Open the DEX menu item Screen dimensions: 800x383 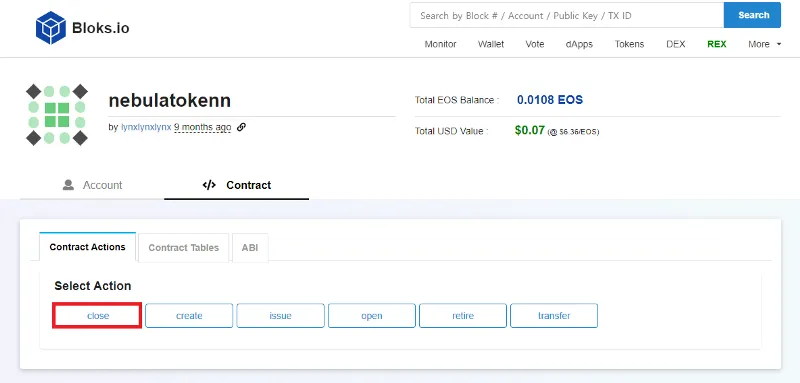tap(676, 44)
